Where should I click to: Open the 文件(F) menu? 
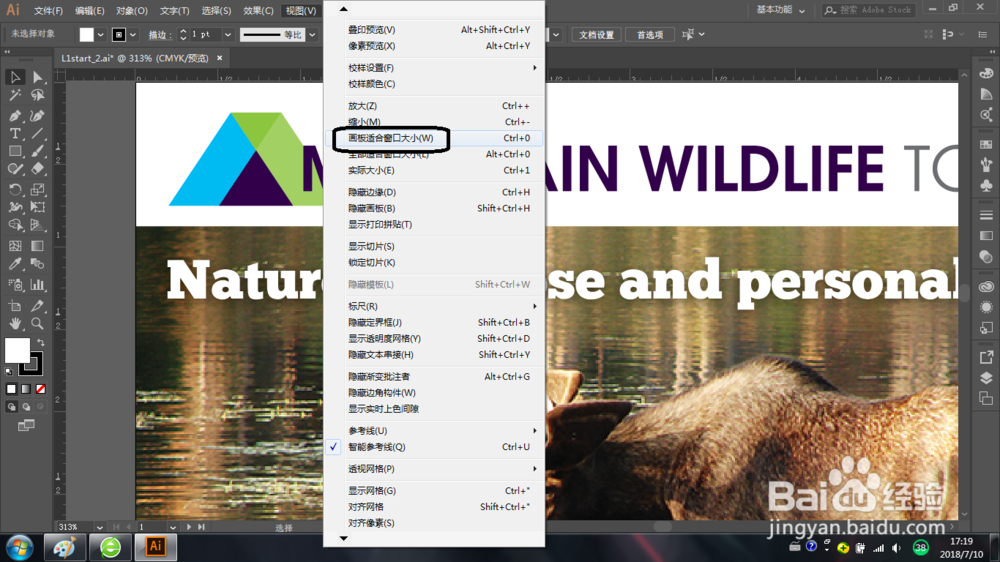pos(48,11)
